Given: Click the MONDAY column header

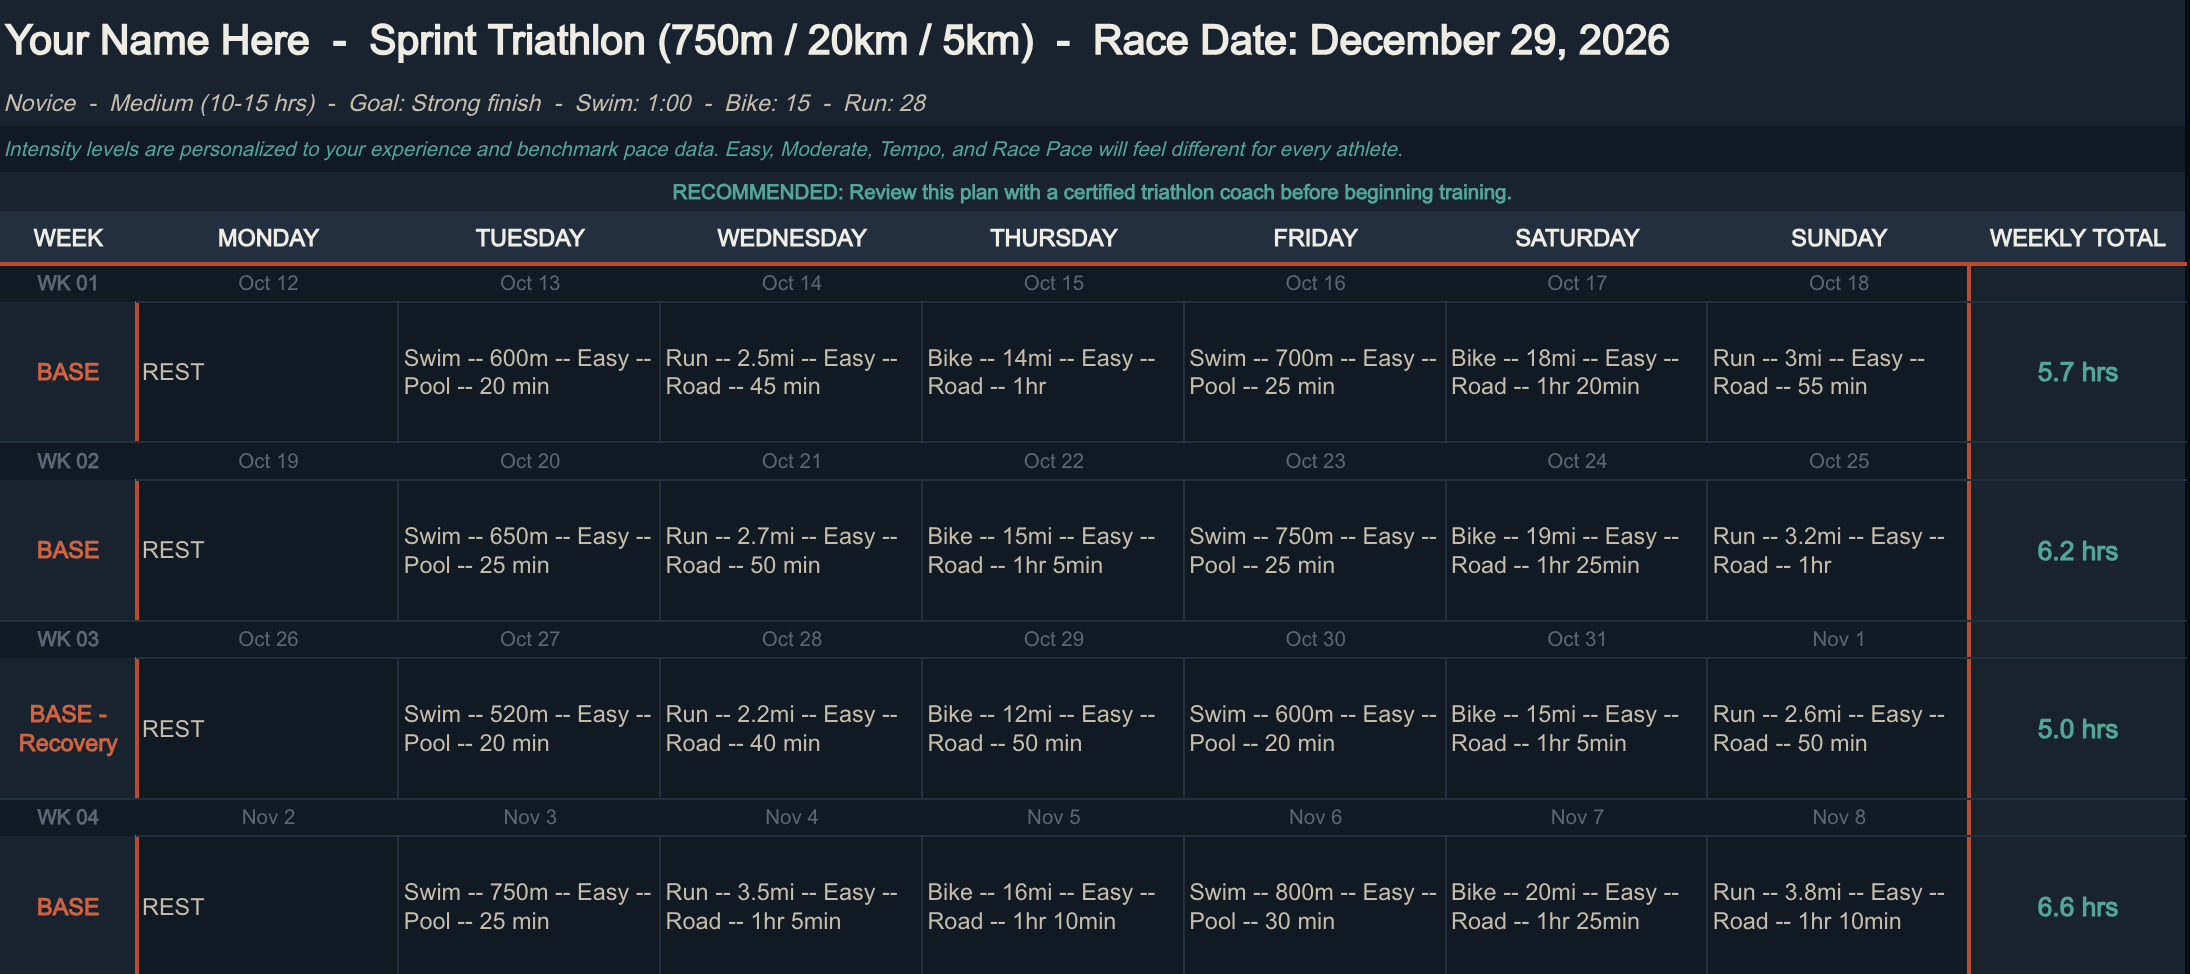Looking at the screenshot, I should 268,238.
